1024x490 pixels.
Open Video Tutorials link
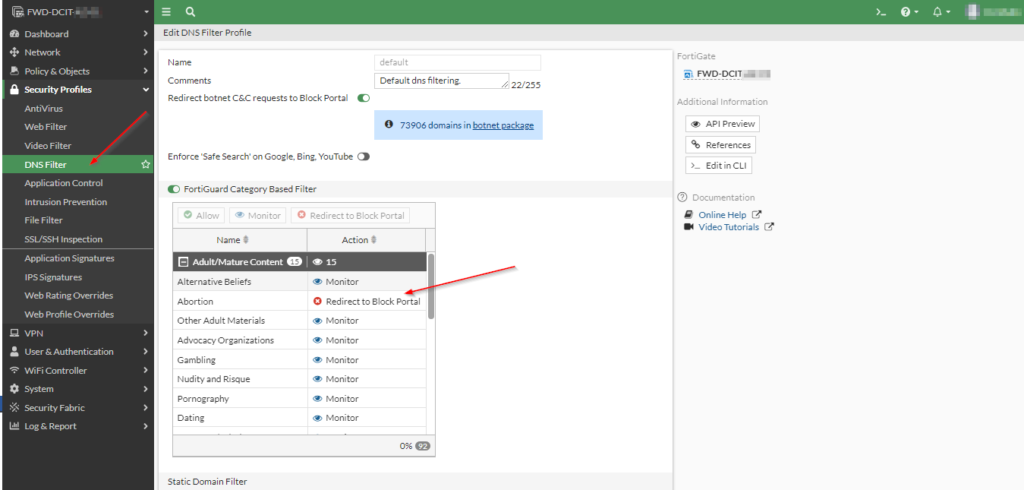(728, 227)
